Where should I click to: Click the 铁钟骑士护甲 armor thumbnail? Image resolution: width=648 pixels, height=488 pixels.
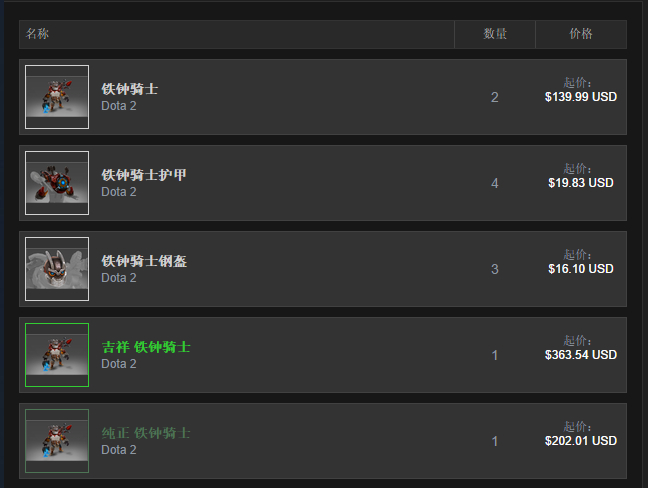click(57, 183)
